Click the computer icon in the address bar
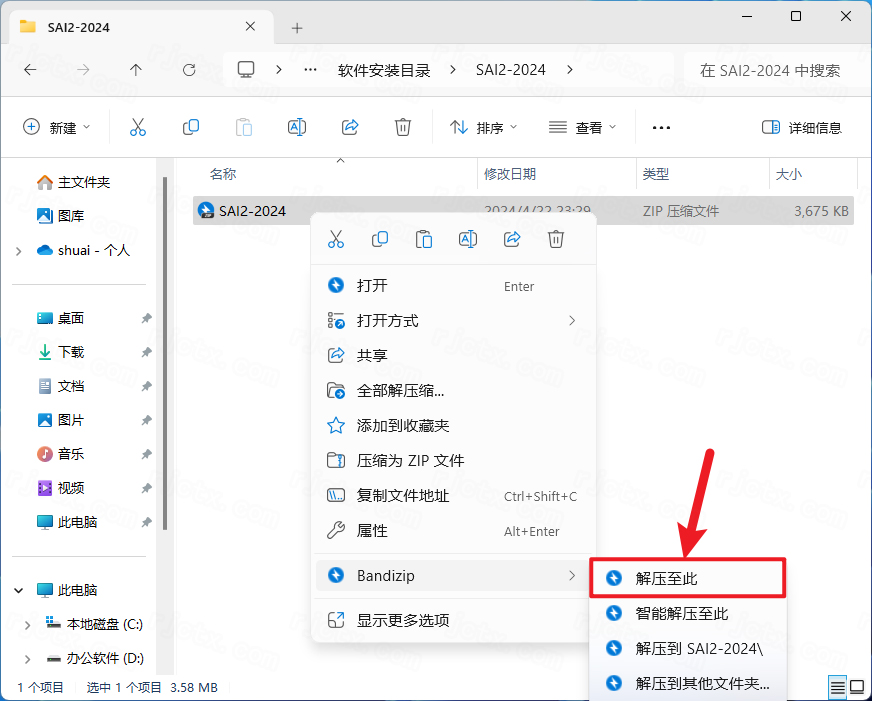Image resolution: width=872 pixels, height=701 pixels. 246,69
